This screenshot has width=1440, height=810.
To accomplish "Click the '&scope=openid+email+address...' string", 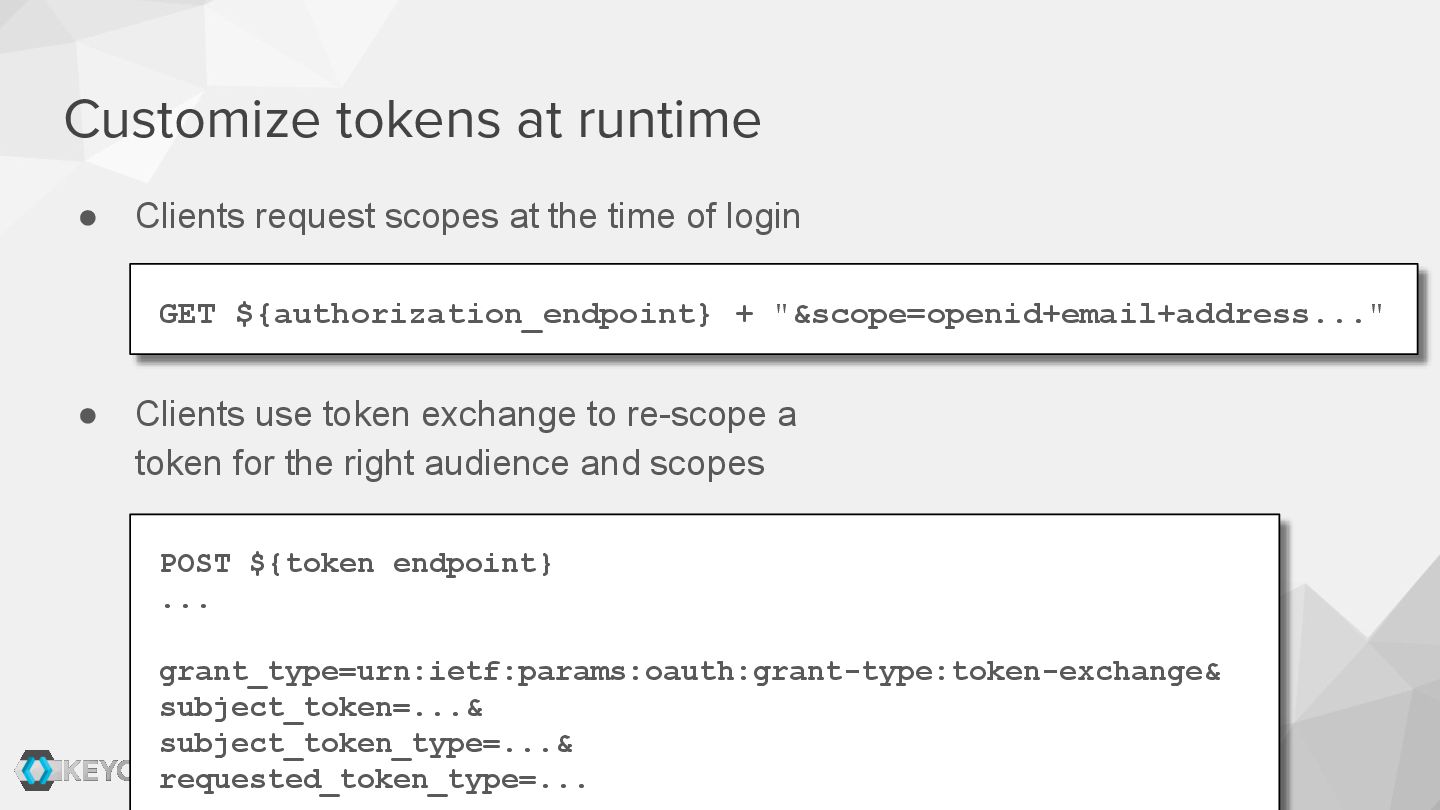I will click(1079, 313).
